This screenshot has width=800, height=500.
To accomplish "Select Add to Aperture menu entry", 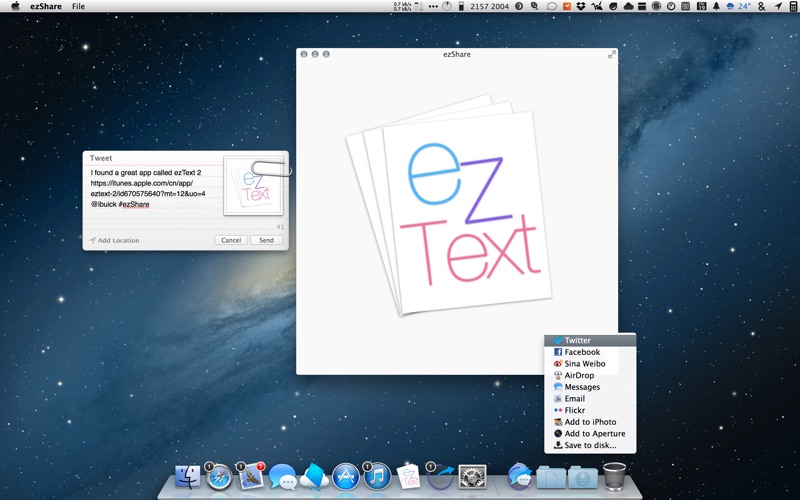I will [590, 434].
